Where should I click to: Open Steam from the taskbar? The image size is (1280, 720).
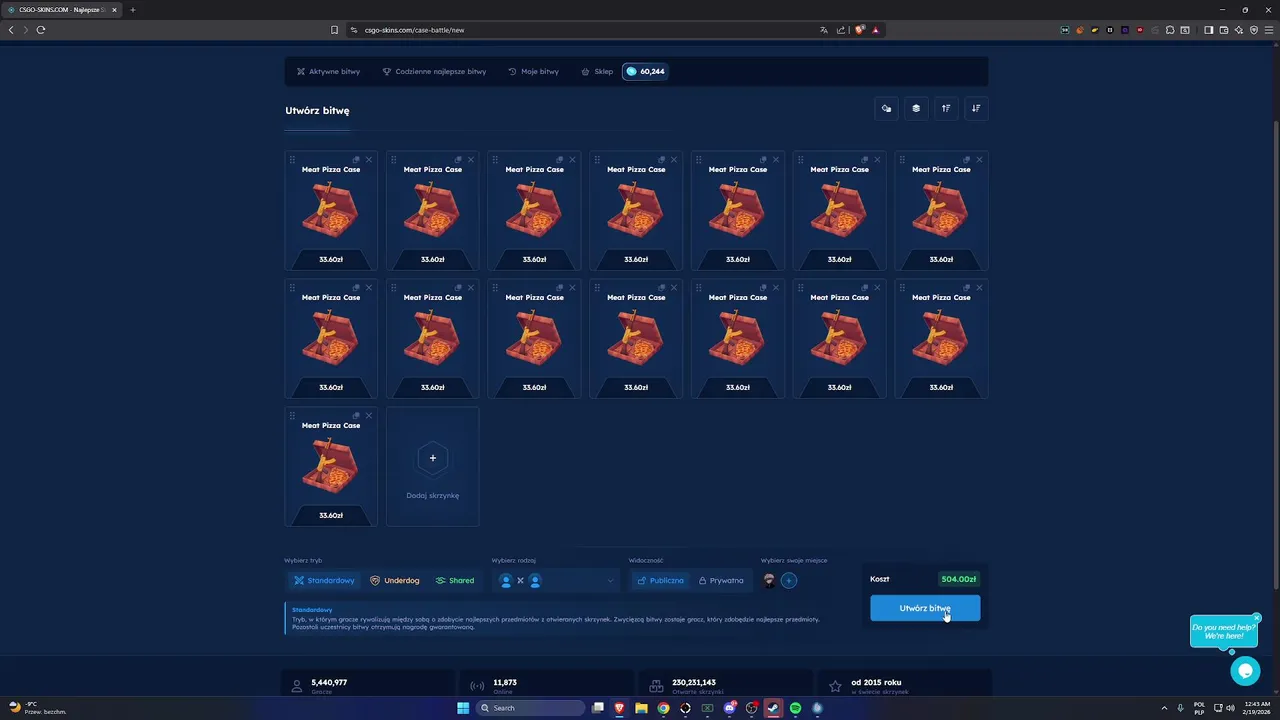[x=773, y=708]
